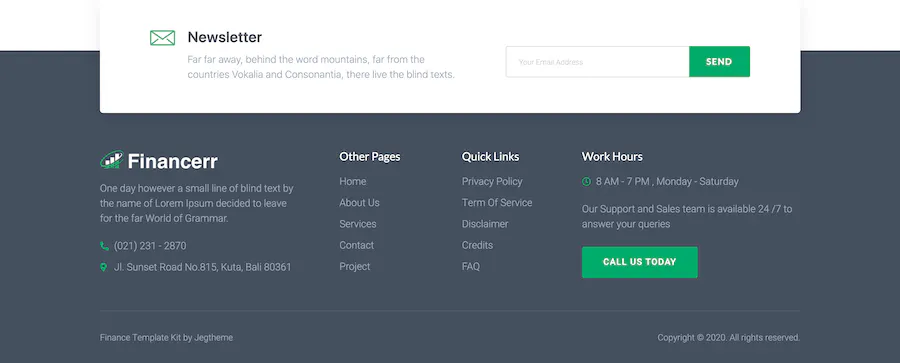Open the Disclaimer link
Image resolution: width=900 pixels, height=363 pixels.
[485, 224]
